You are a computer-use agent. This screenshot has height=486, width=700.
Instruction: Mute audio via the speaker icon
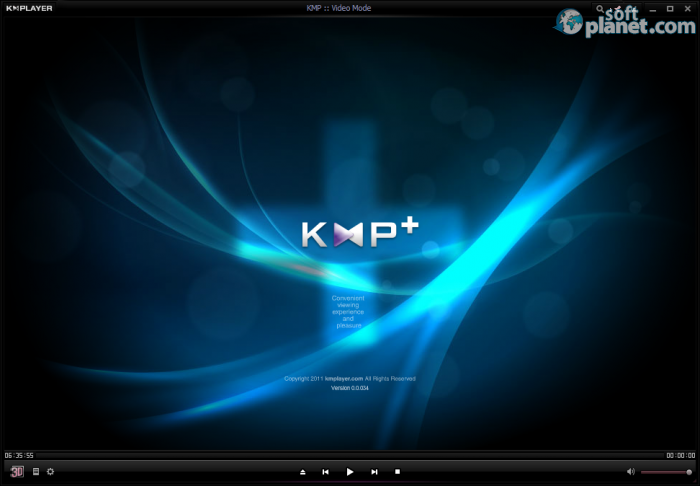tap(631, 472)
